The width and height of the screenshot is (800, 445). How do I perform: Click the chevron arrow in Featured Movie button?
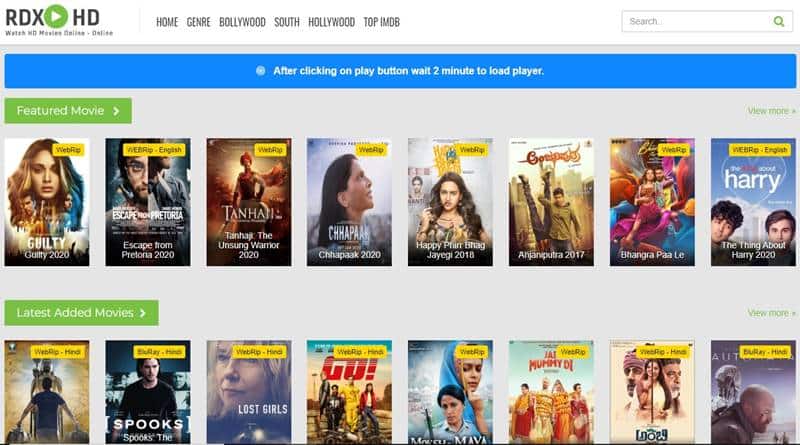tap(116, 111)
